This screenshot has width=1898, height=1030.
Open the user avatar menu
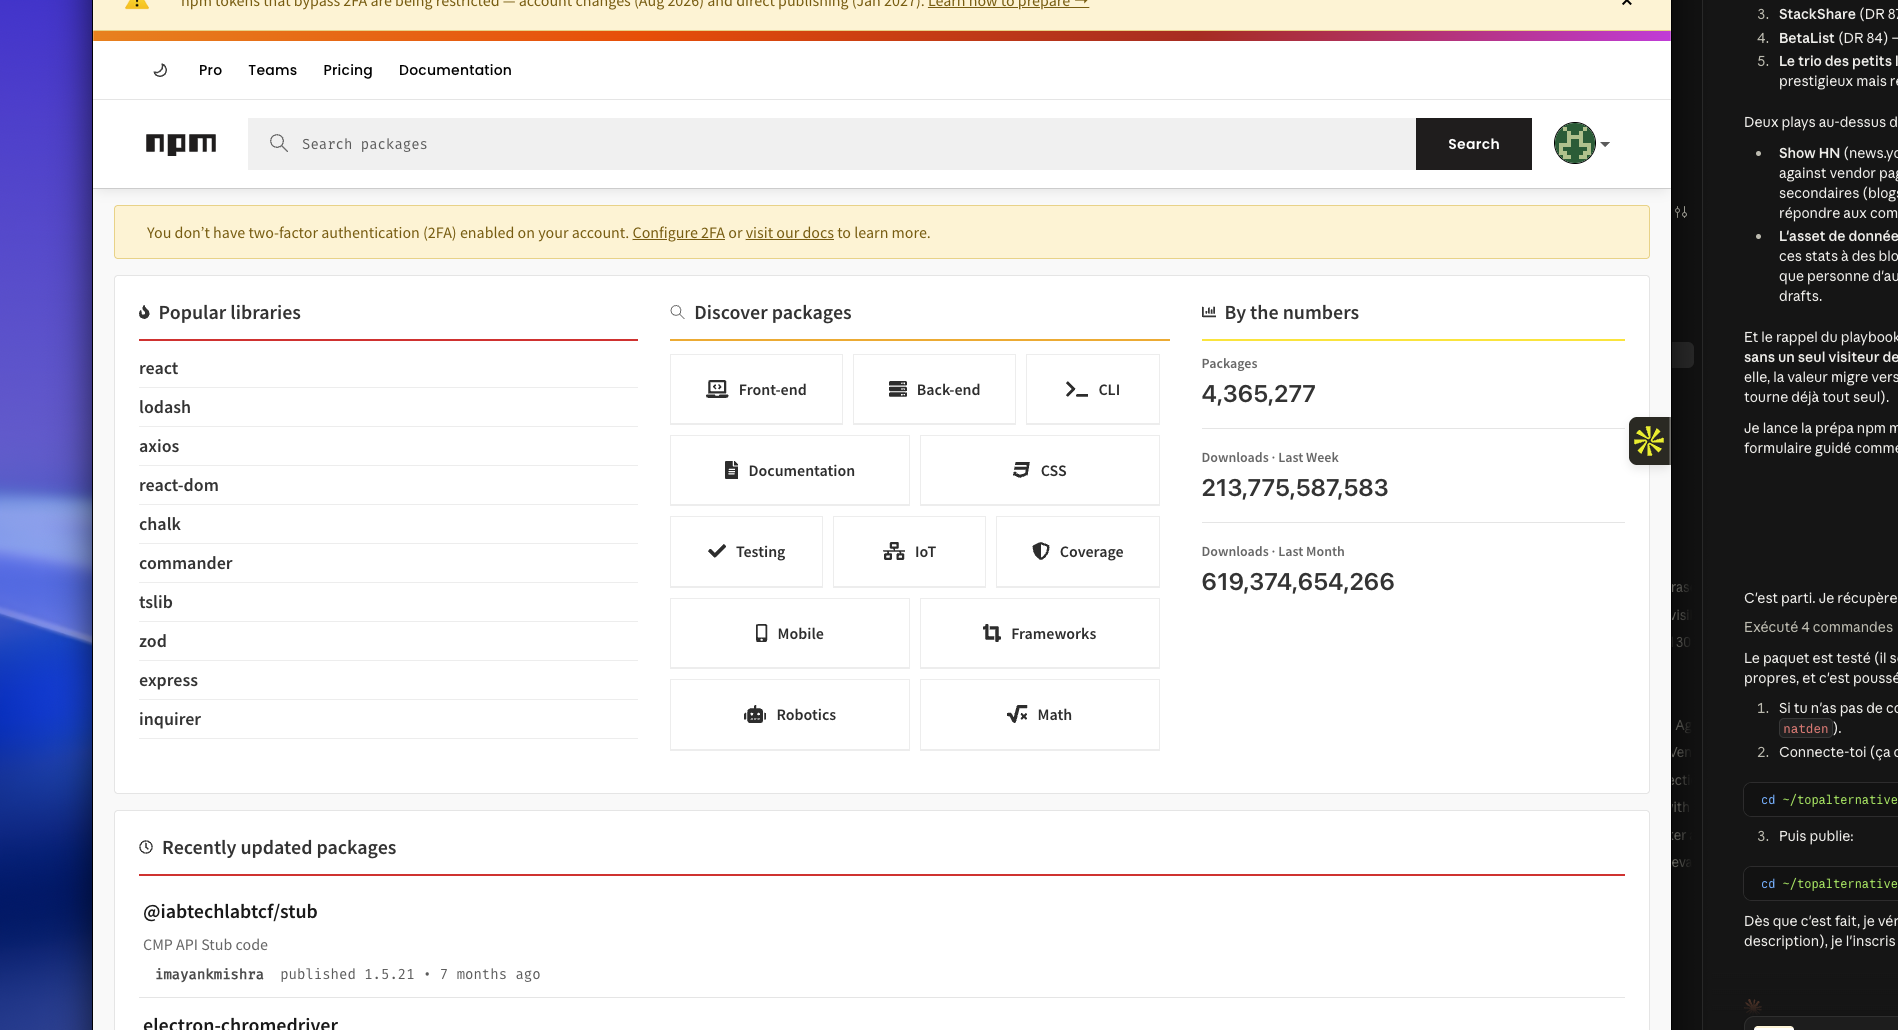1582,143
